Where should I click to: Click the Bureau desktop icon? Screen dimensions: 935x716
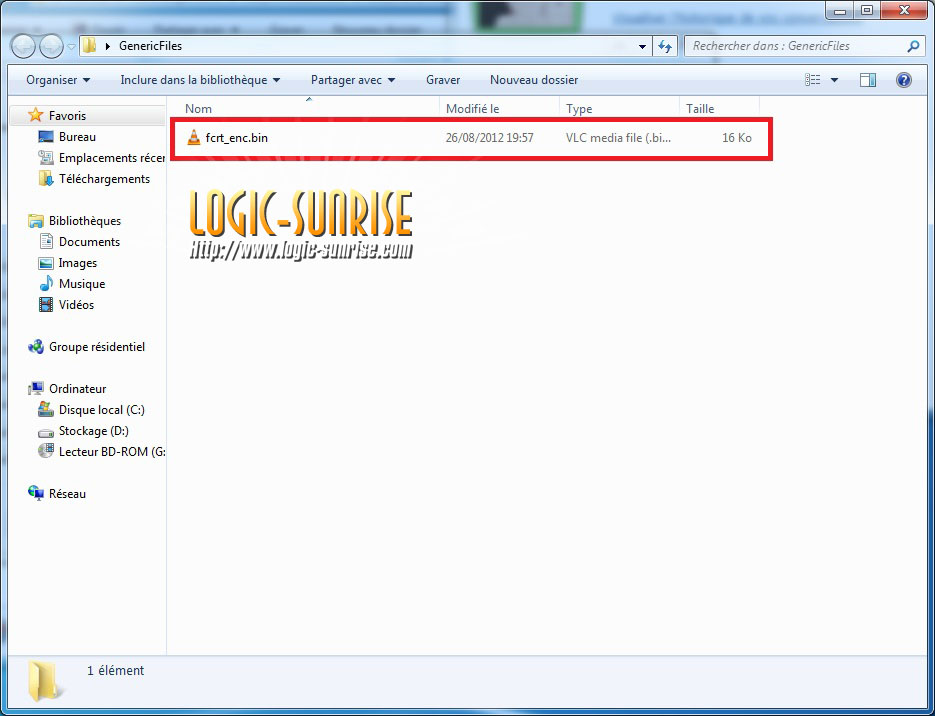click(46, 137)
